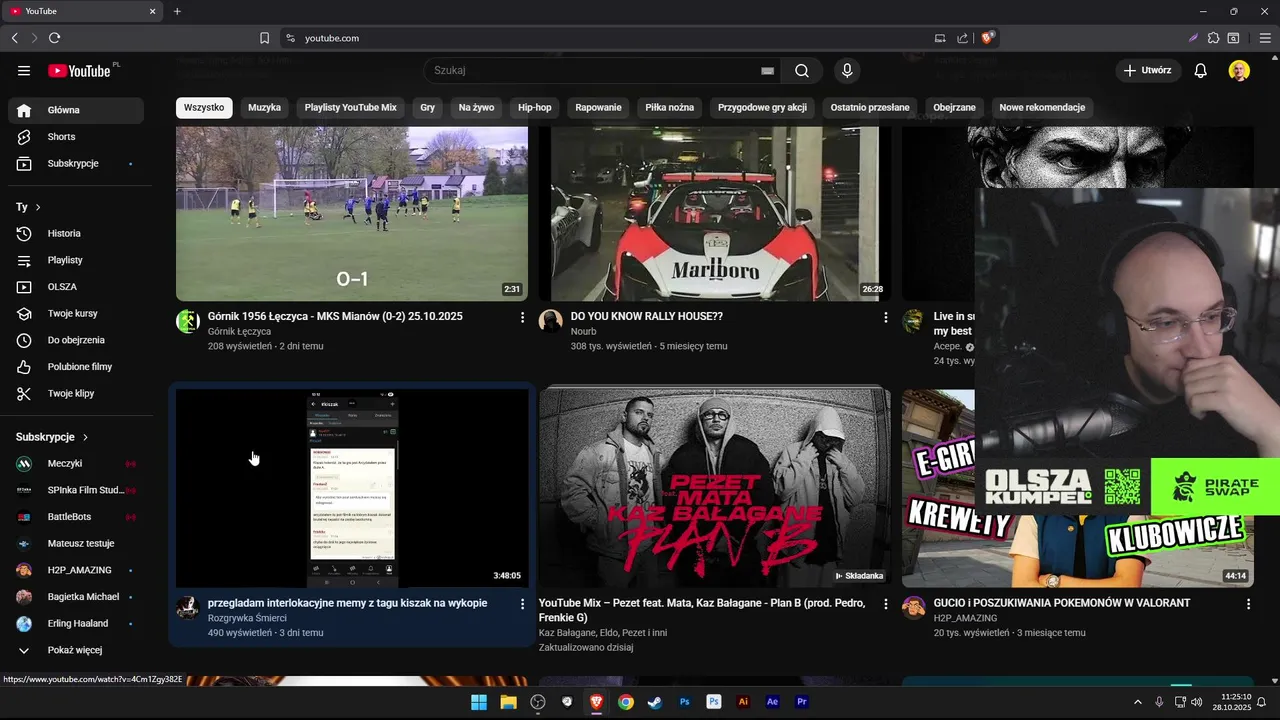Image resolution: width=1280 pixels, height=720 pixels.
Task: Open BattleBots subscription channel
Action: pyautogui.click(x=76, y=517)
